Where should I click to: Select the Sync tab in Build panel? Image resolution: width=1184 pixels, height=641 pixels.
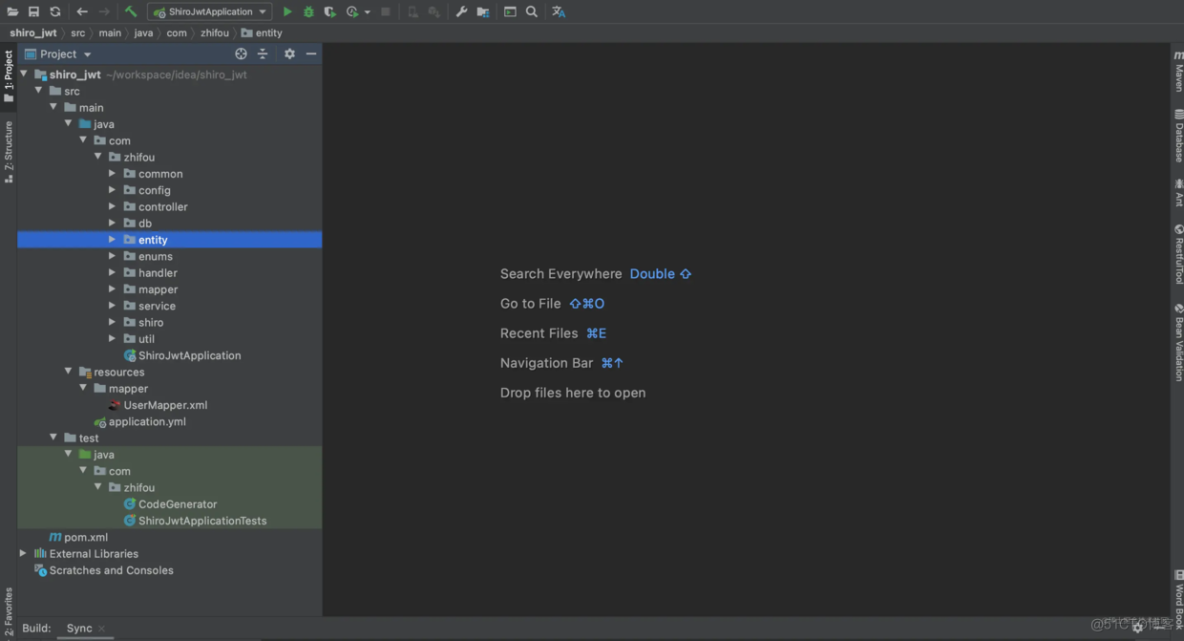click(x=79, y=628)
